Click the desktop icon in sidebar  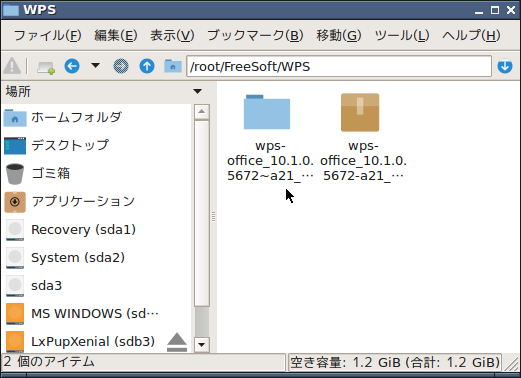pos(15,146)
